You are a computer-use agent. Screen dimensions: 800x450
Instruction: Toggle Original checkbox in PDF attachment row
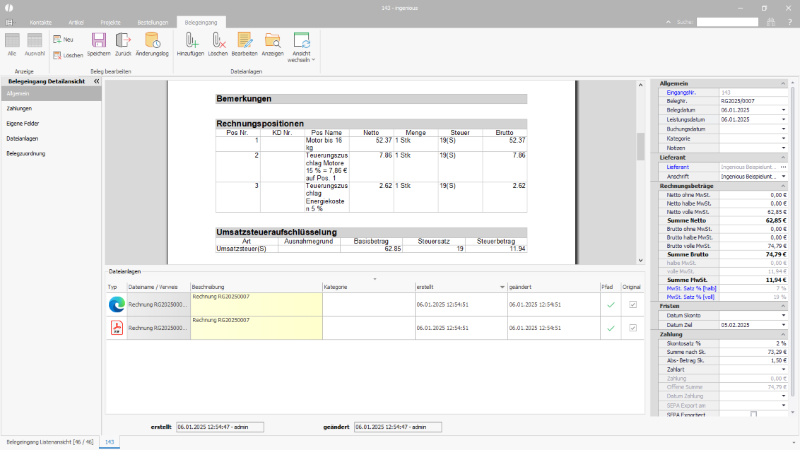tap(633, 328)
